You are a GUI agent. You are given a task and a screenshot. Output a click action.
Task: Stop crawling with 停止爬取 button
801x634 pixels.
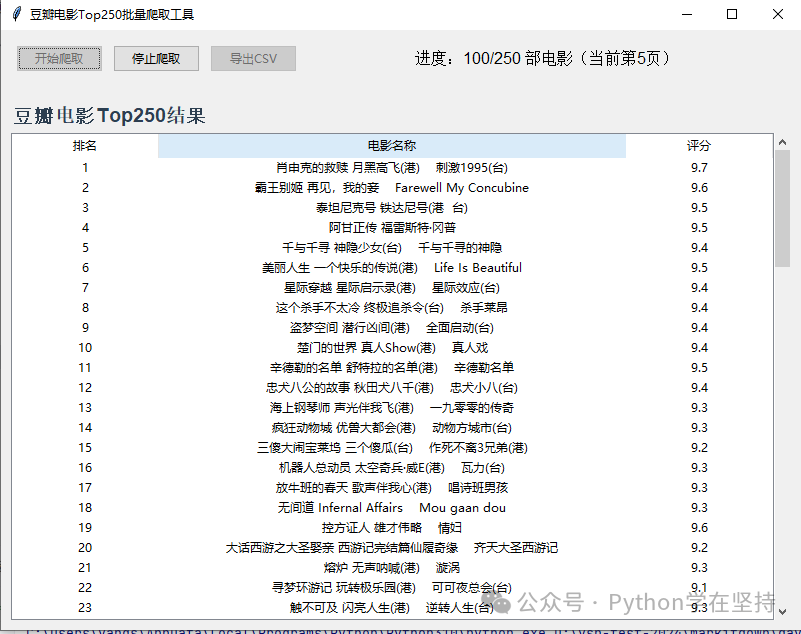tap(156, 58)
